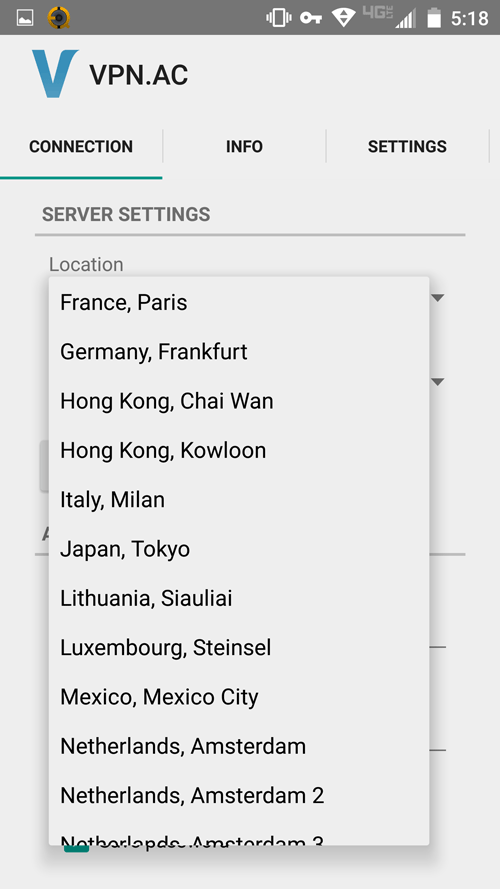Select Hong Kong, Chai Wan server
The image size is (500, 889).
tap(239, 401)
